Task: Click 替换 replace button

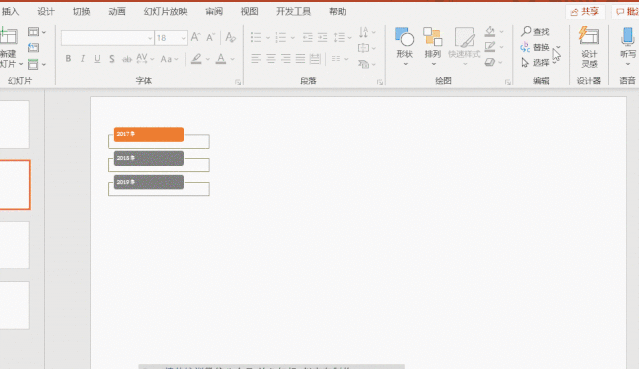Action: pos(535,47)
